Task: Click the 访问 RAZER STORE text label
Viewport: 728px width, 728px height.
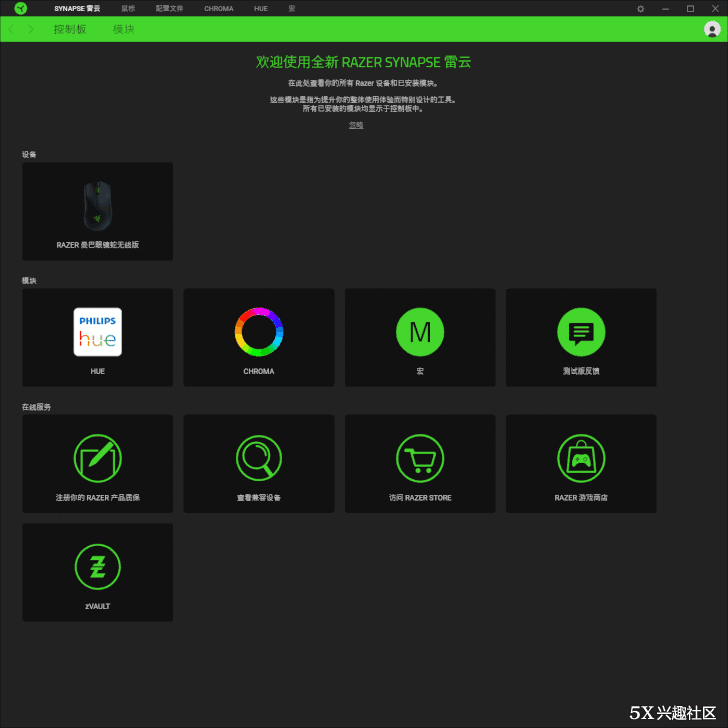Action: (420, 498)
